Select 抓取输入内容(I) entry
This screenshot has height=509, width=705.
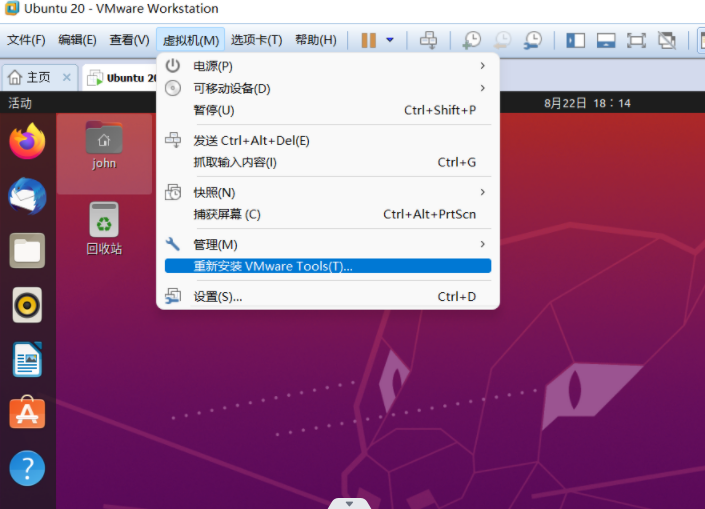coord(328,162)
